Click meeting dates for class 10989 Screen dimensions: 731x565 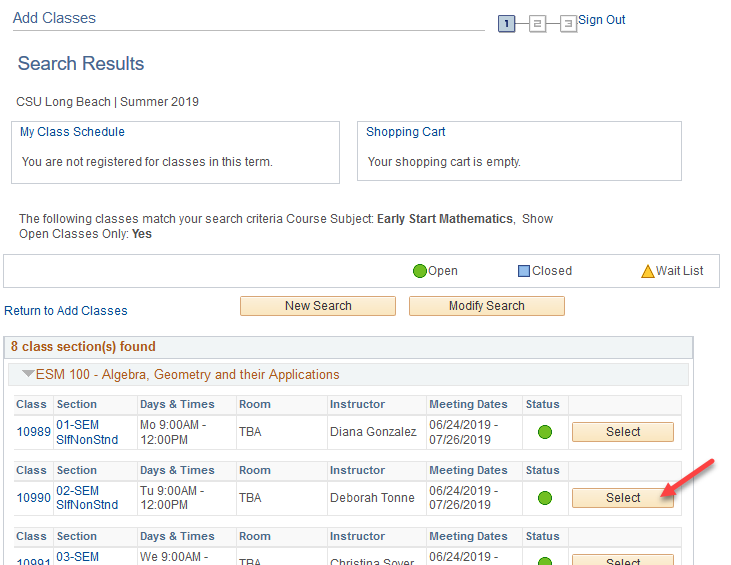coord(463,432)
